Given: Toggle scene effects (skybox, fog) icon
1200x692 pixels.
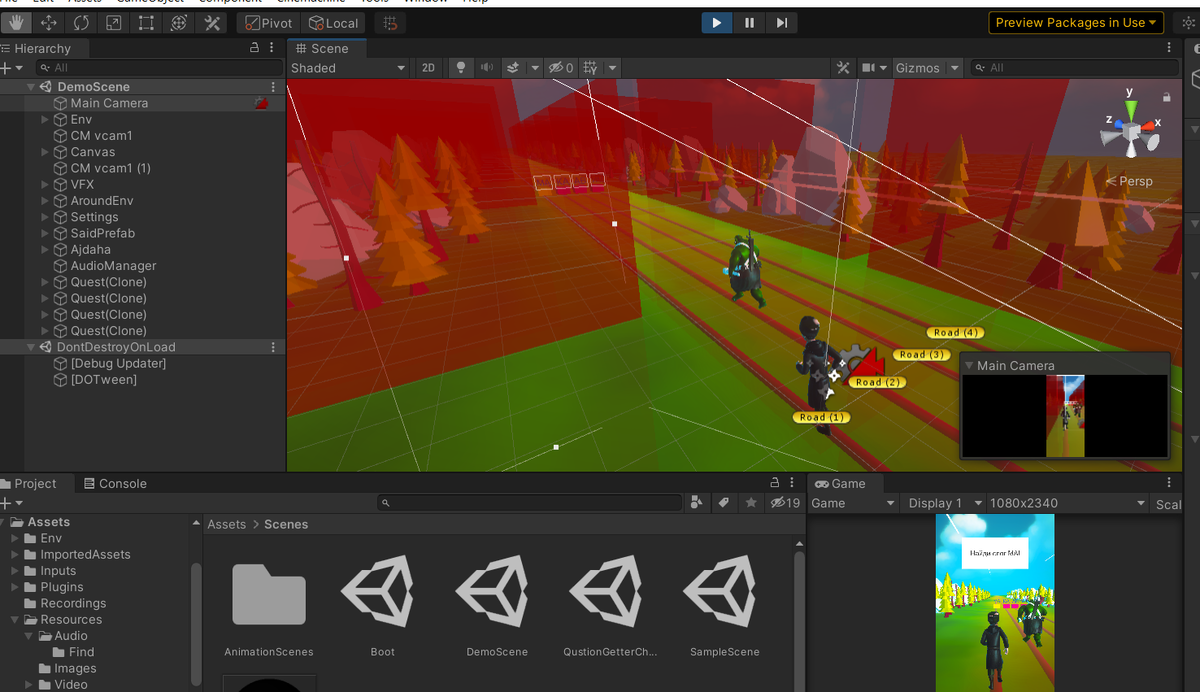Looking at the screenshot, I should [x=512, y=68].
